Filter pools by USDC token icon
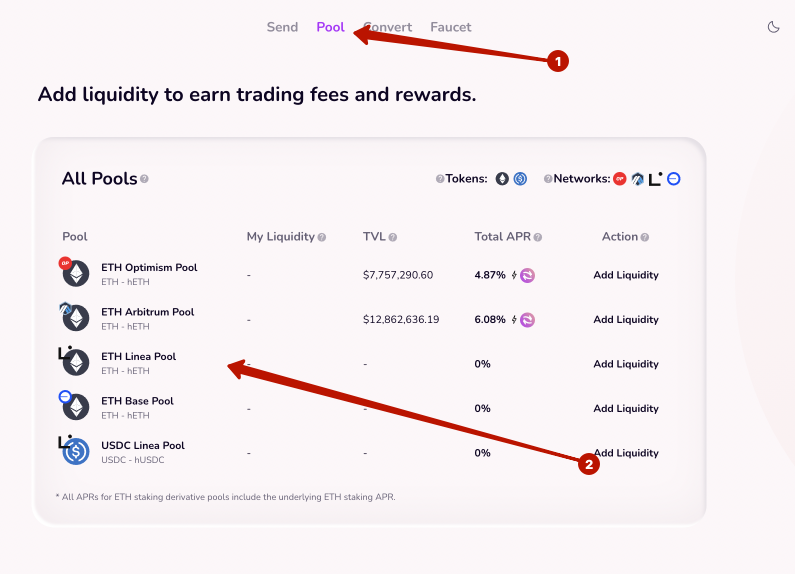 (x=520, y=179)
